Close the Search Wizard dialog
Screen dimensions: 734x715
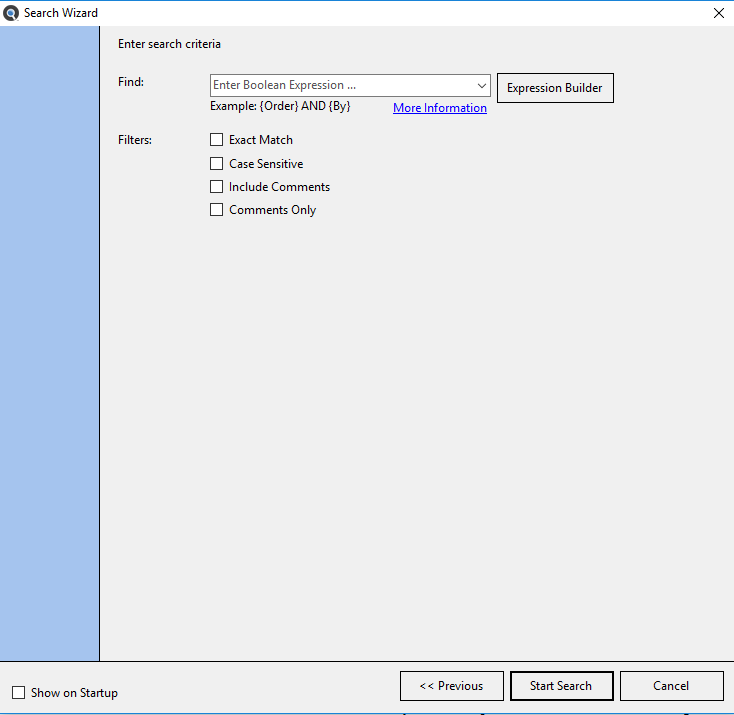coord(719,13)
